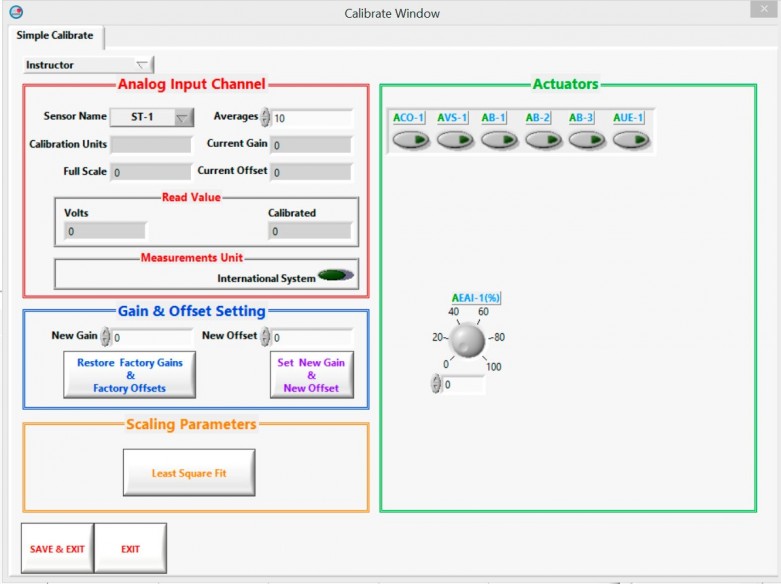Click the 100 mark on the knob scale
This screenshot has width=781, height=584.
(494, 367)
